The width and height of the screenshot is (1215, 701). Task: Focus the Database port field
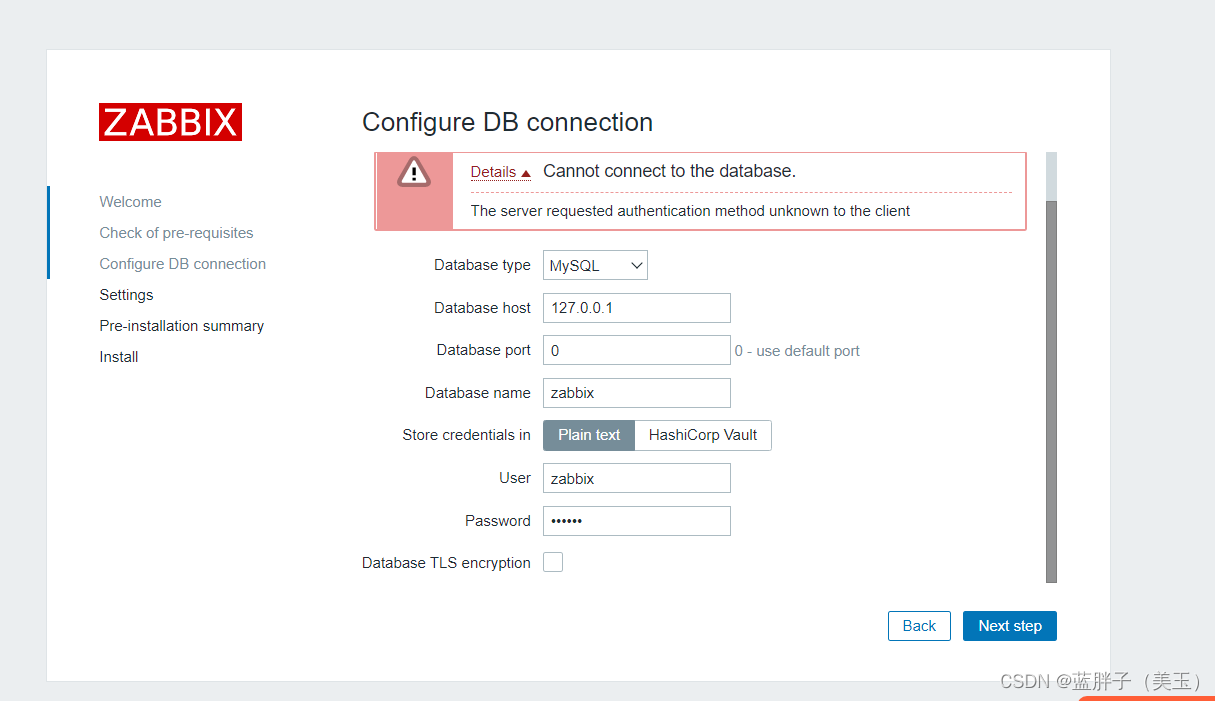[637, 350]
